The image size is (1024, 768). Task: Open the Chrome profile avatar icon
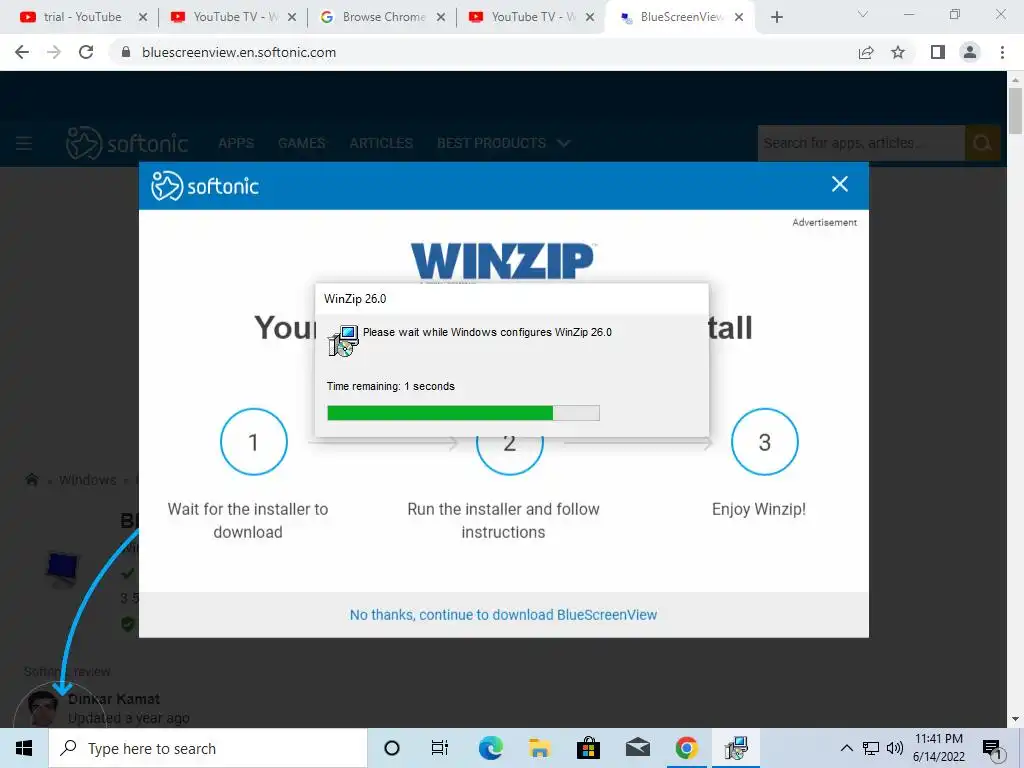pos(970,52)
